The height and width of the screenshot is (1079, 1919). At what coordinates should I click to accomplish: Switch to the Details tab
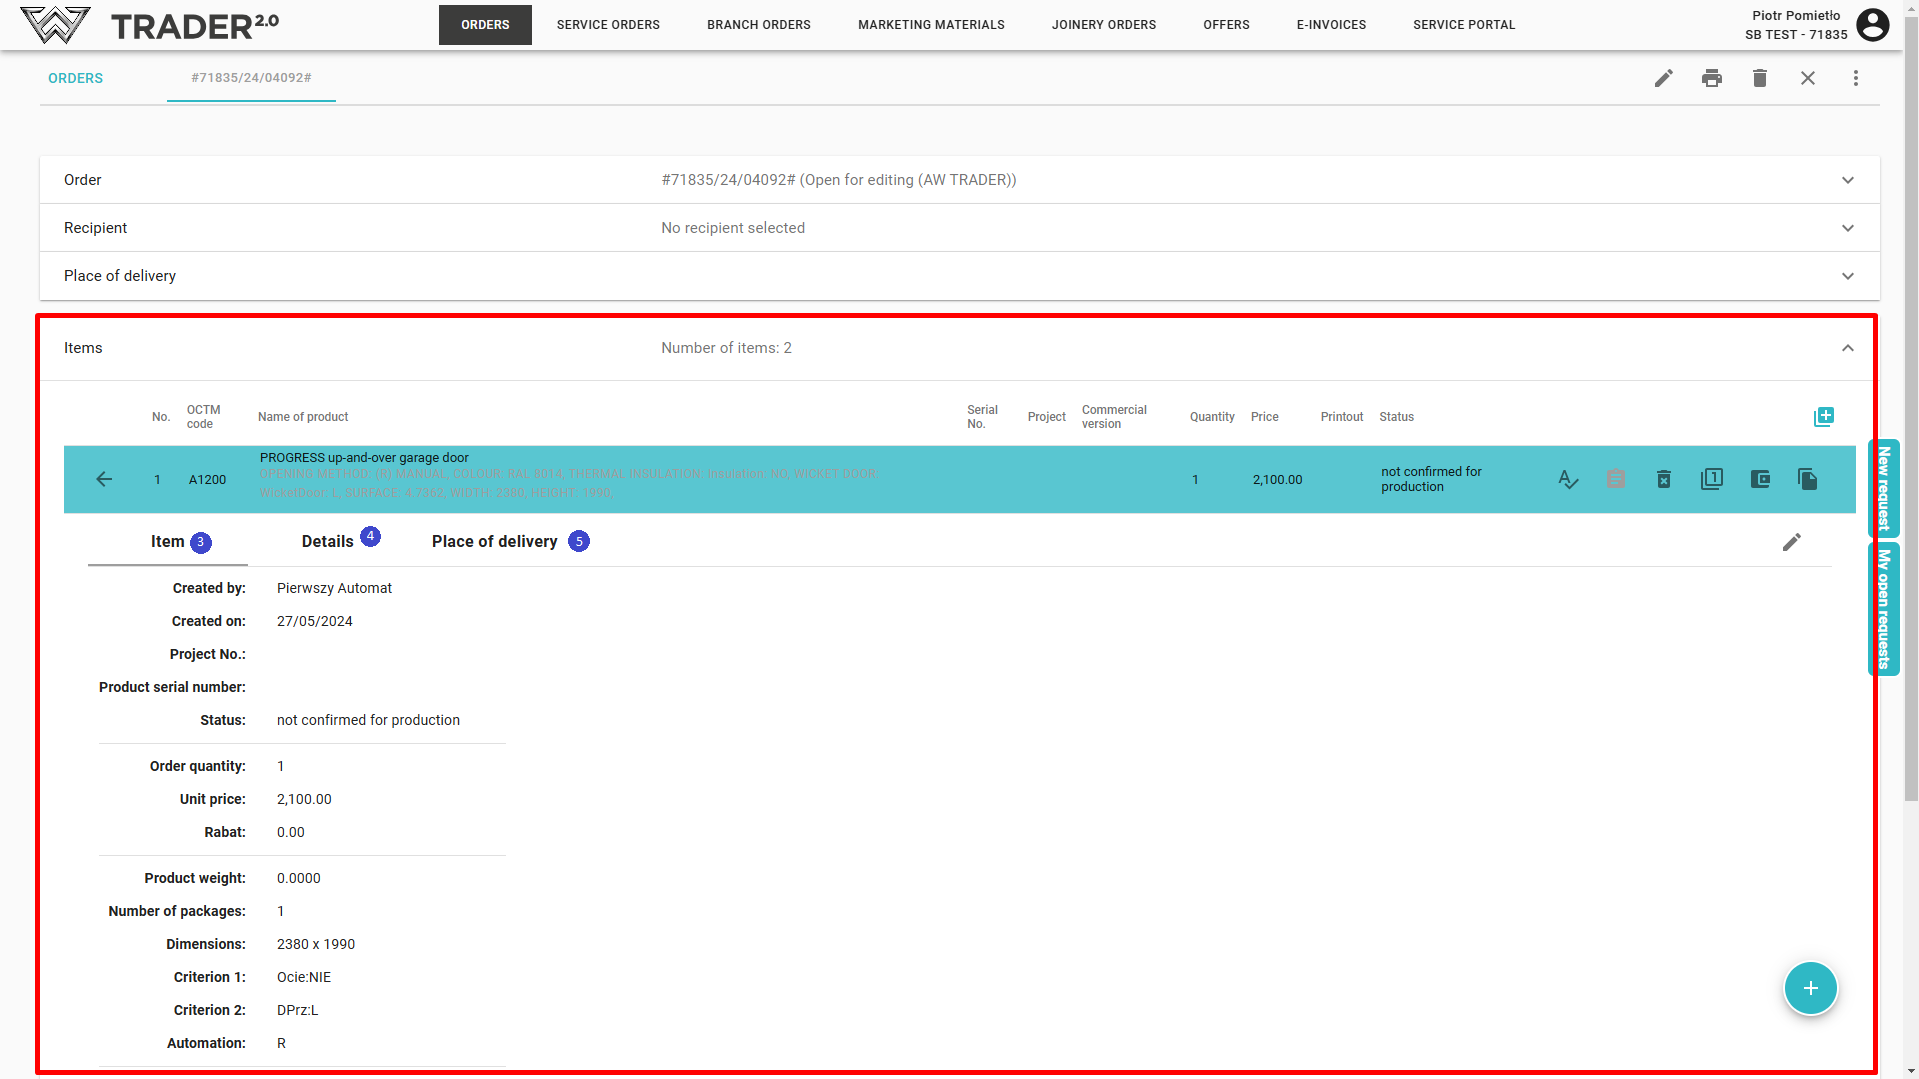(x=328, y=541)
